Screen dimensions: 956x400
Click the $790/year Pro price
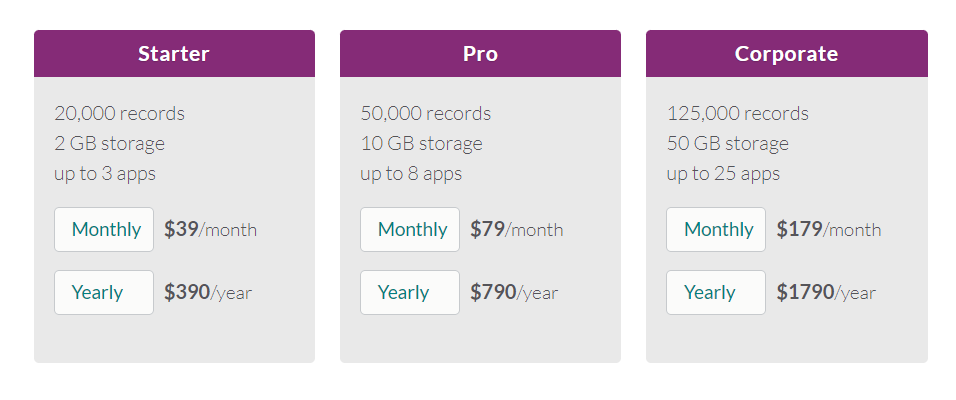[x=514, y=293]
